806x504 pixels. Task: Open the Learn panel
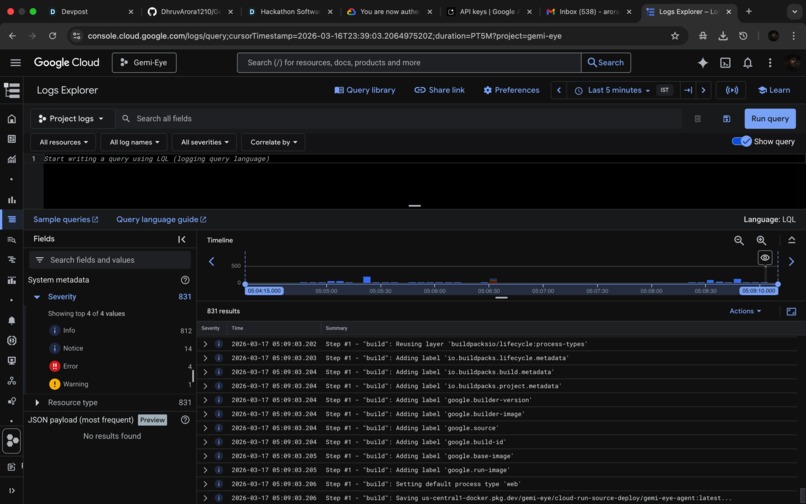(774, 90)
